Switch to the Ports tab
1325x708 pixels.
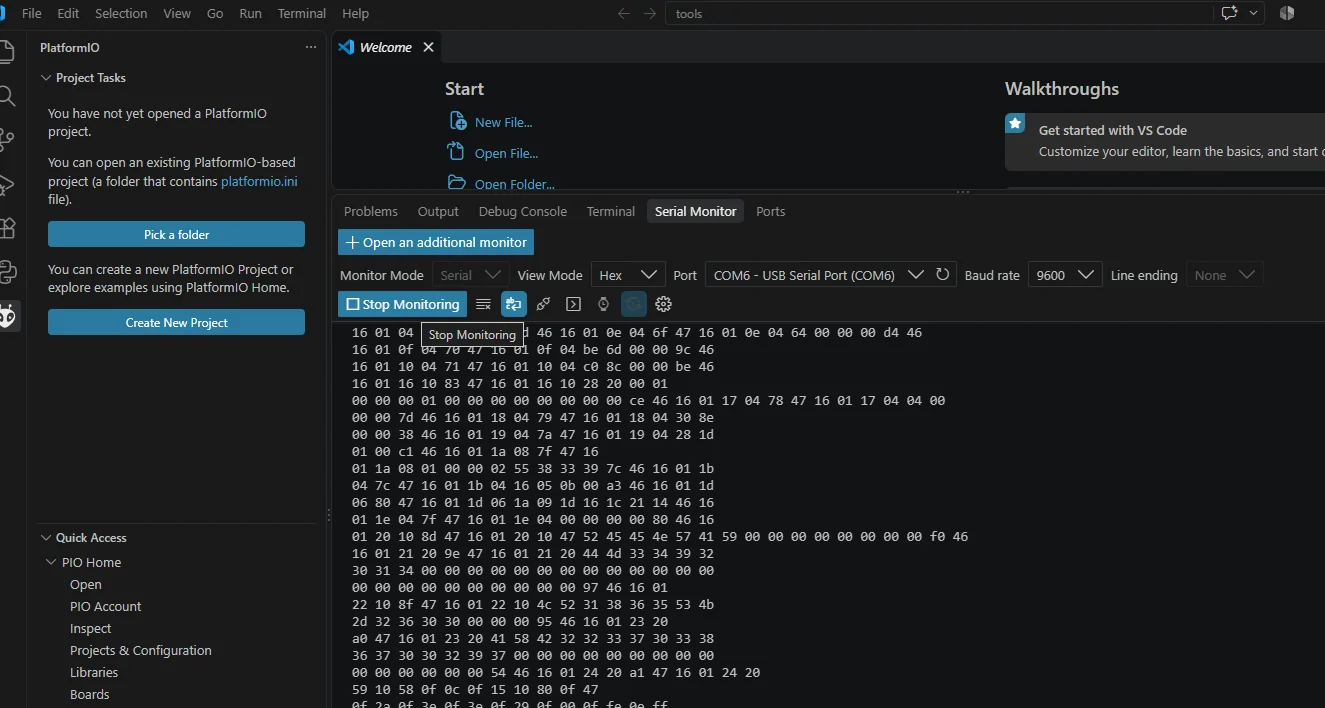tap(771, 211)
